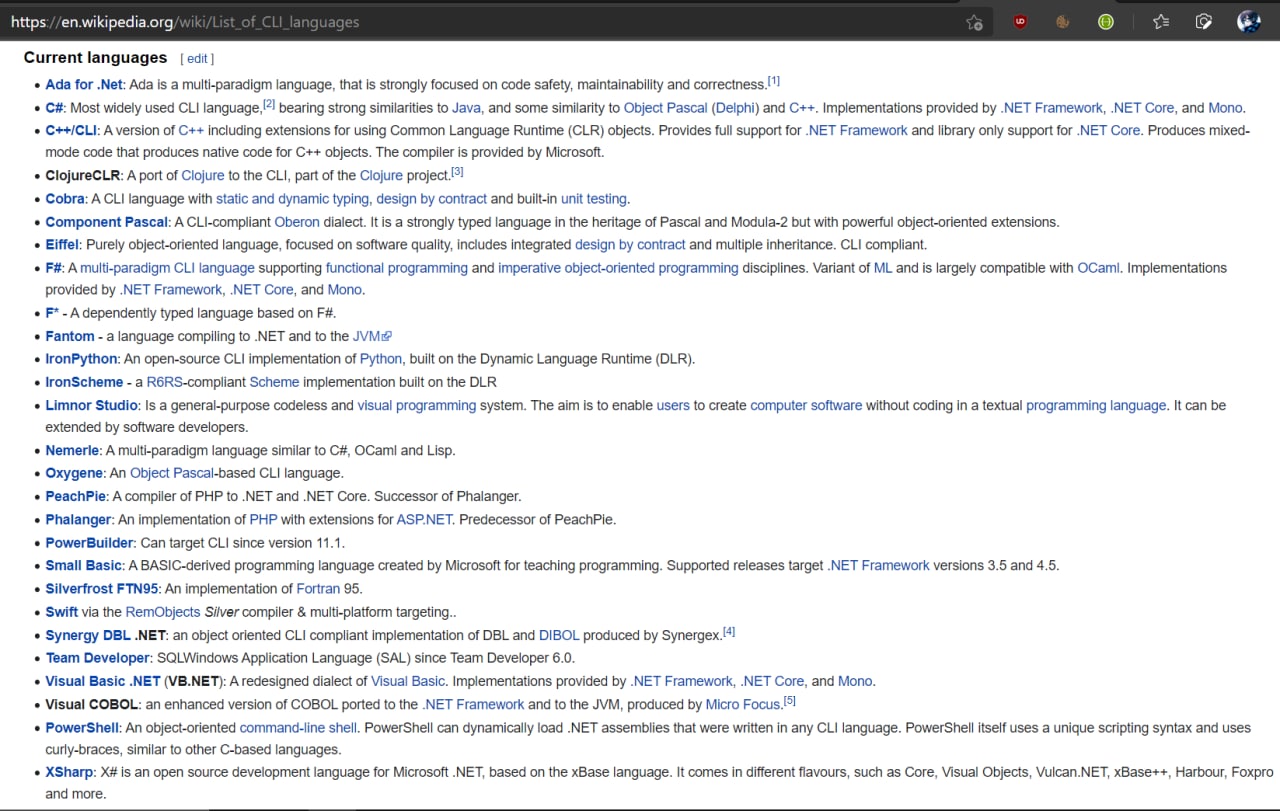Edit the Current languages section
Screen dimensions: 1280x811
point(197,59)
